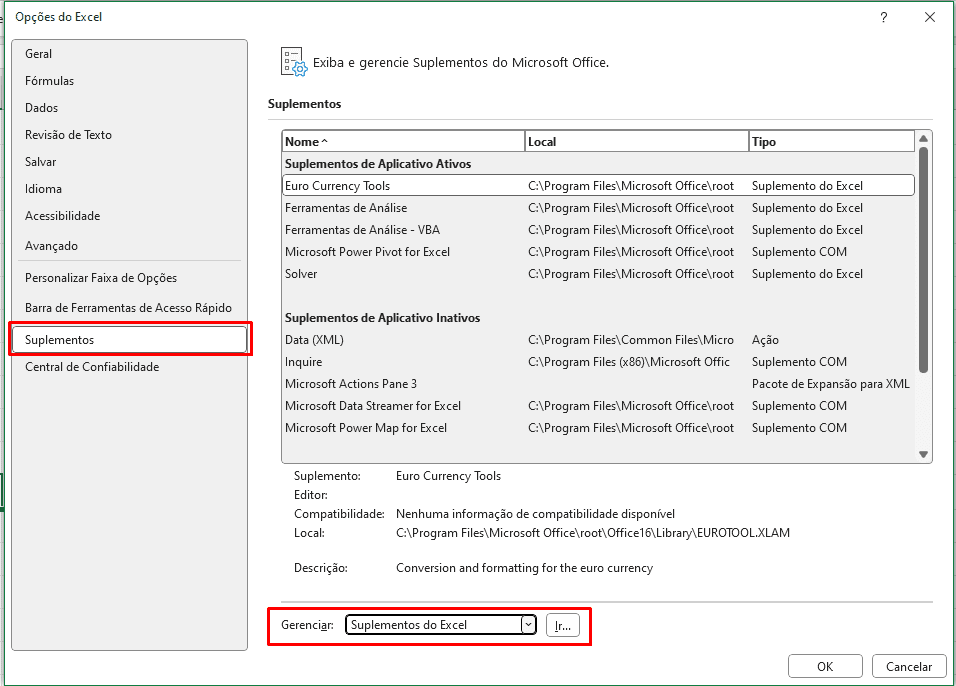Click the EUROTOOL.XLAM local path text
This screenshot has height=686, width=956.
(593, 533)
